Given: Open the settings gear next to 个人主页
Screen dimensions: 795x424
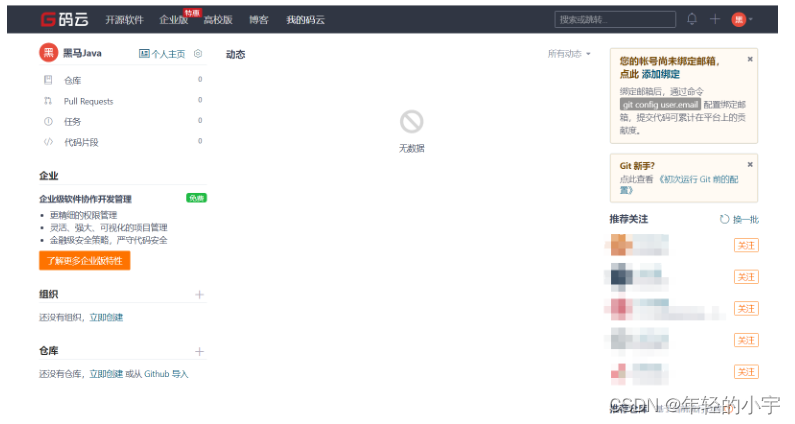Looking at the screenshot, I should click(x=198, y=53).
